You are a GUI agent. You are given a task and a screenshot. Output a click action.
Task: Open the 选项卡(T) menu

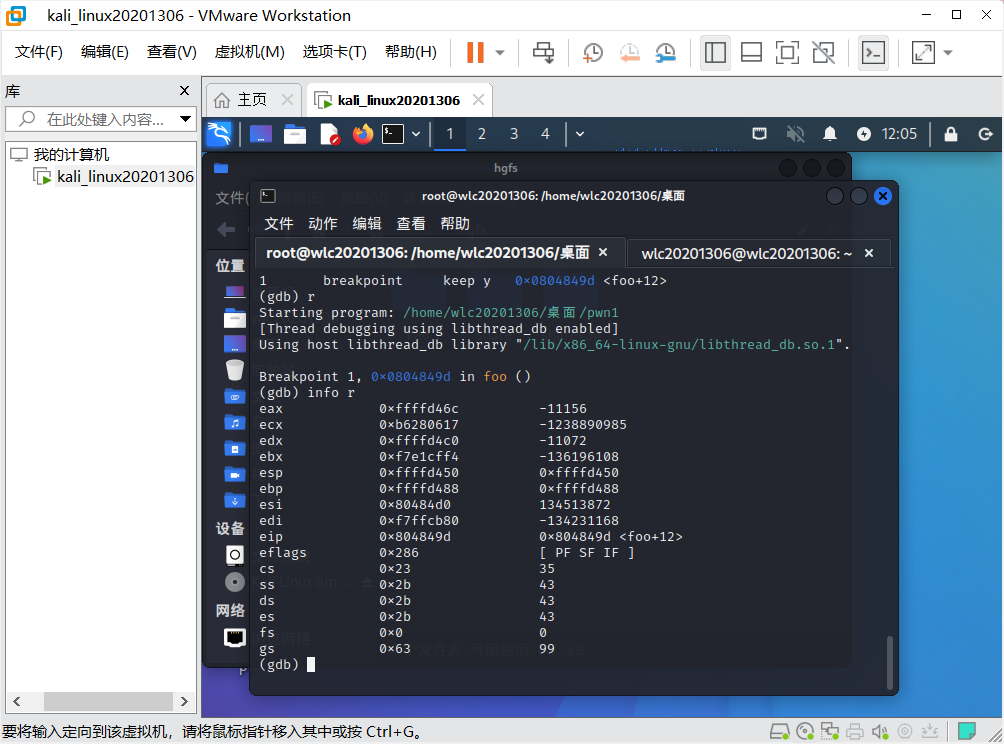point(334,52)
